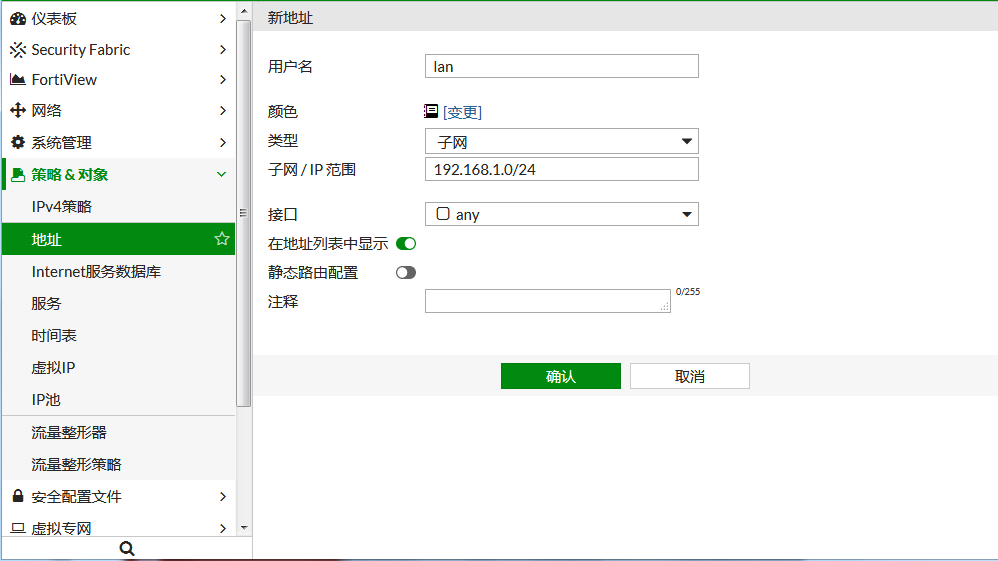998x561 pixels.
Task: Click the 网络 move-arrows icon
Action: coord(18,111)
